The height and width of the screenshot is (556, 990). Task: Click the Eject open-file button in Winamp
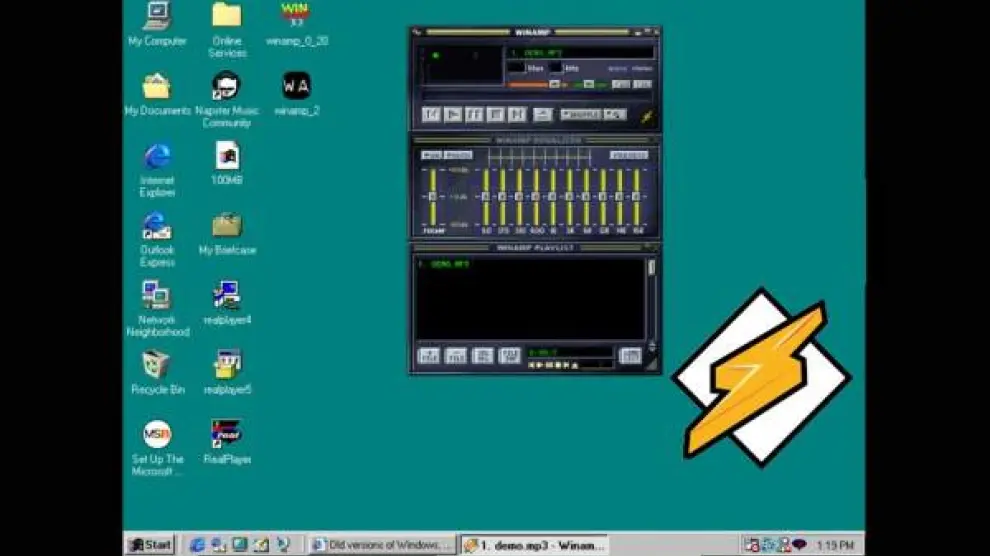pyautogui.click(x=542, y=115)
